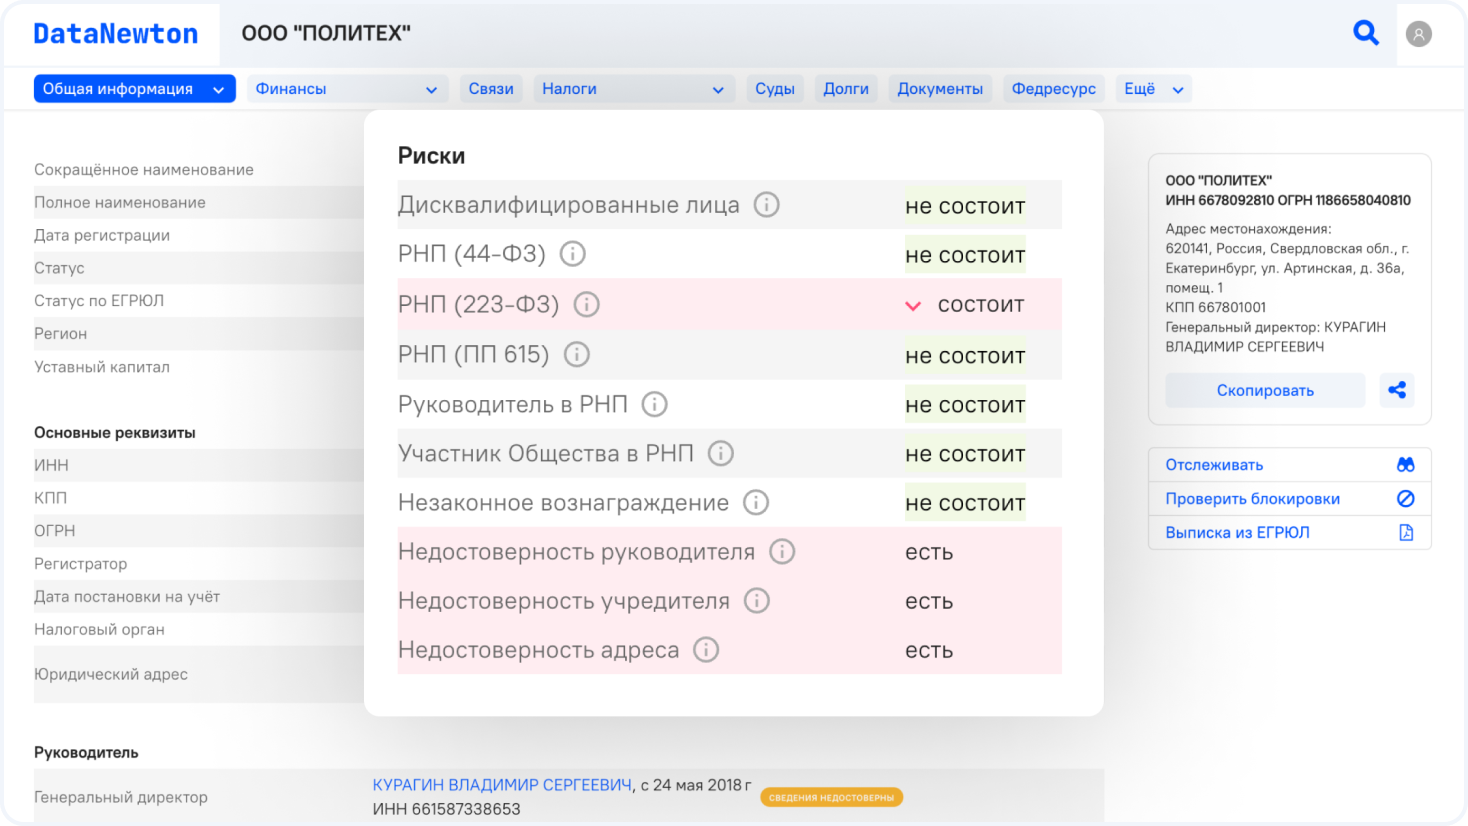Screen dimensions: 1468x826
Task: Click info icon next to Недостоверность учредителя
Action: pos(757,601)
